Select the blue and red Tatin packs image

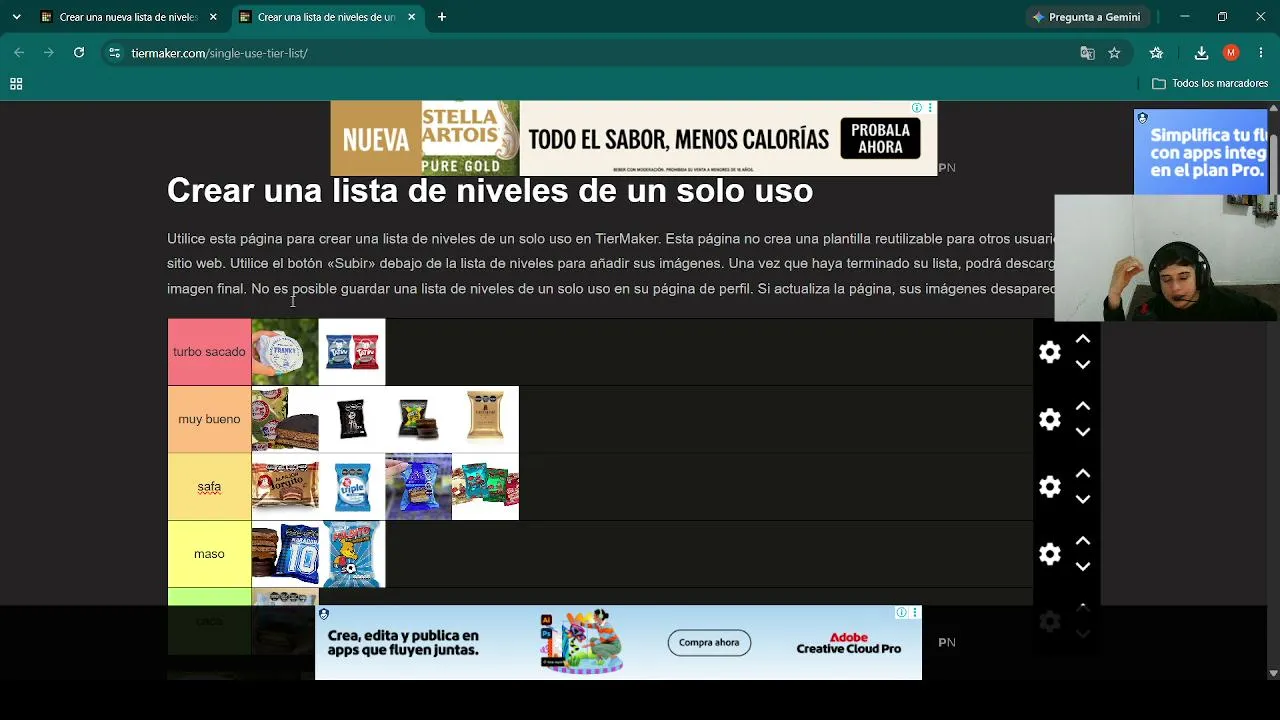352,352
